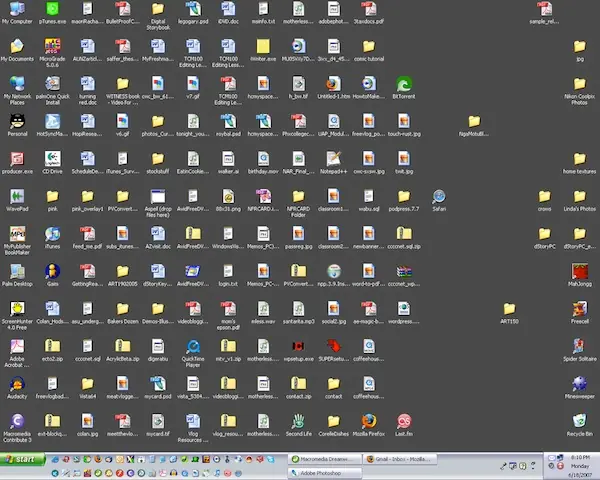Screen dimensions: 600x480
Task: Launch the QuickTime Player shortcut
Action: pyautogui.click(x=193, y=346)
